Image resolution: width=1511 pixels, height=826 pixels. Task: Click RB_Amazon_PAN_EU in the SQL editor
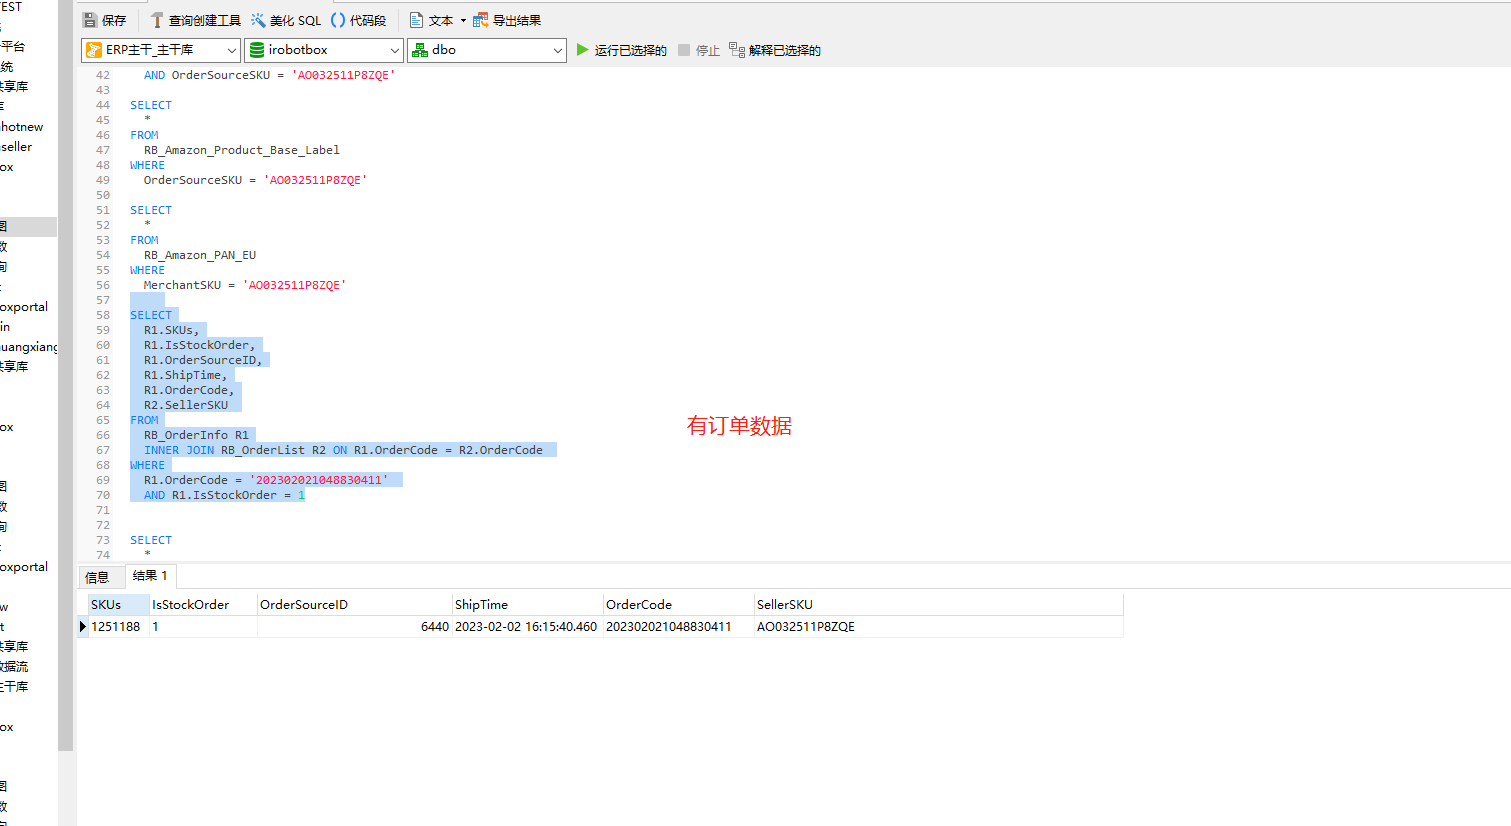[200, 255]
